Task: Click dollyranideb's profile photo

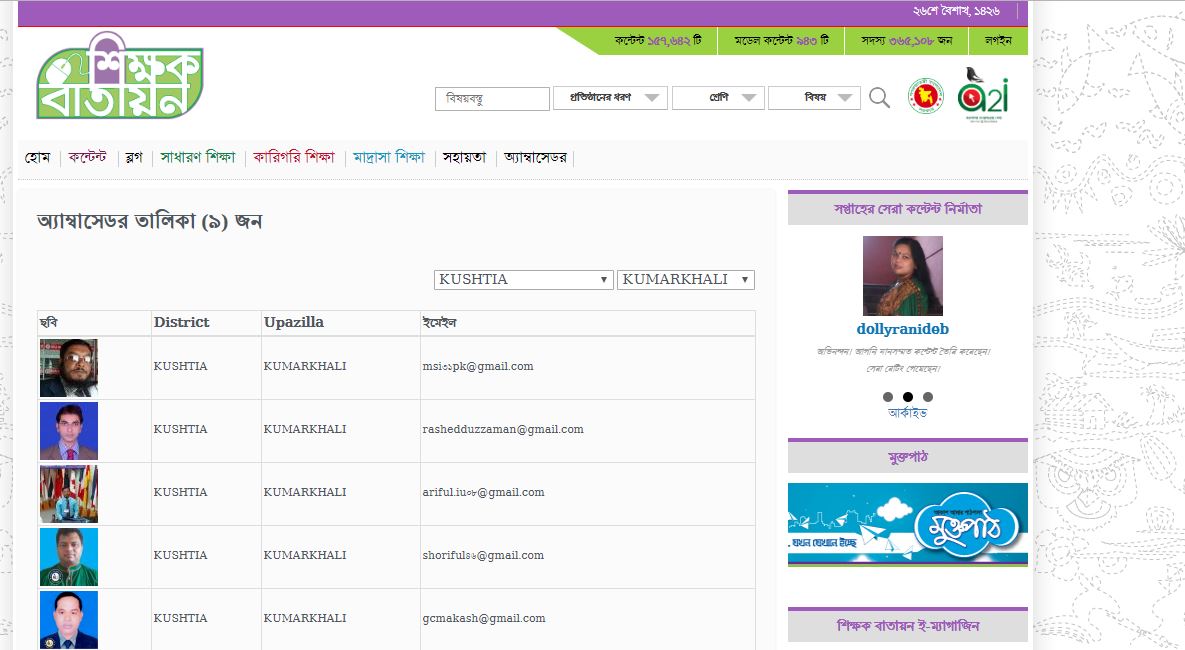Action: click(902, 276)
